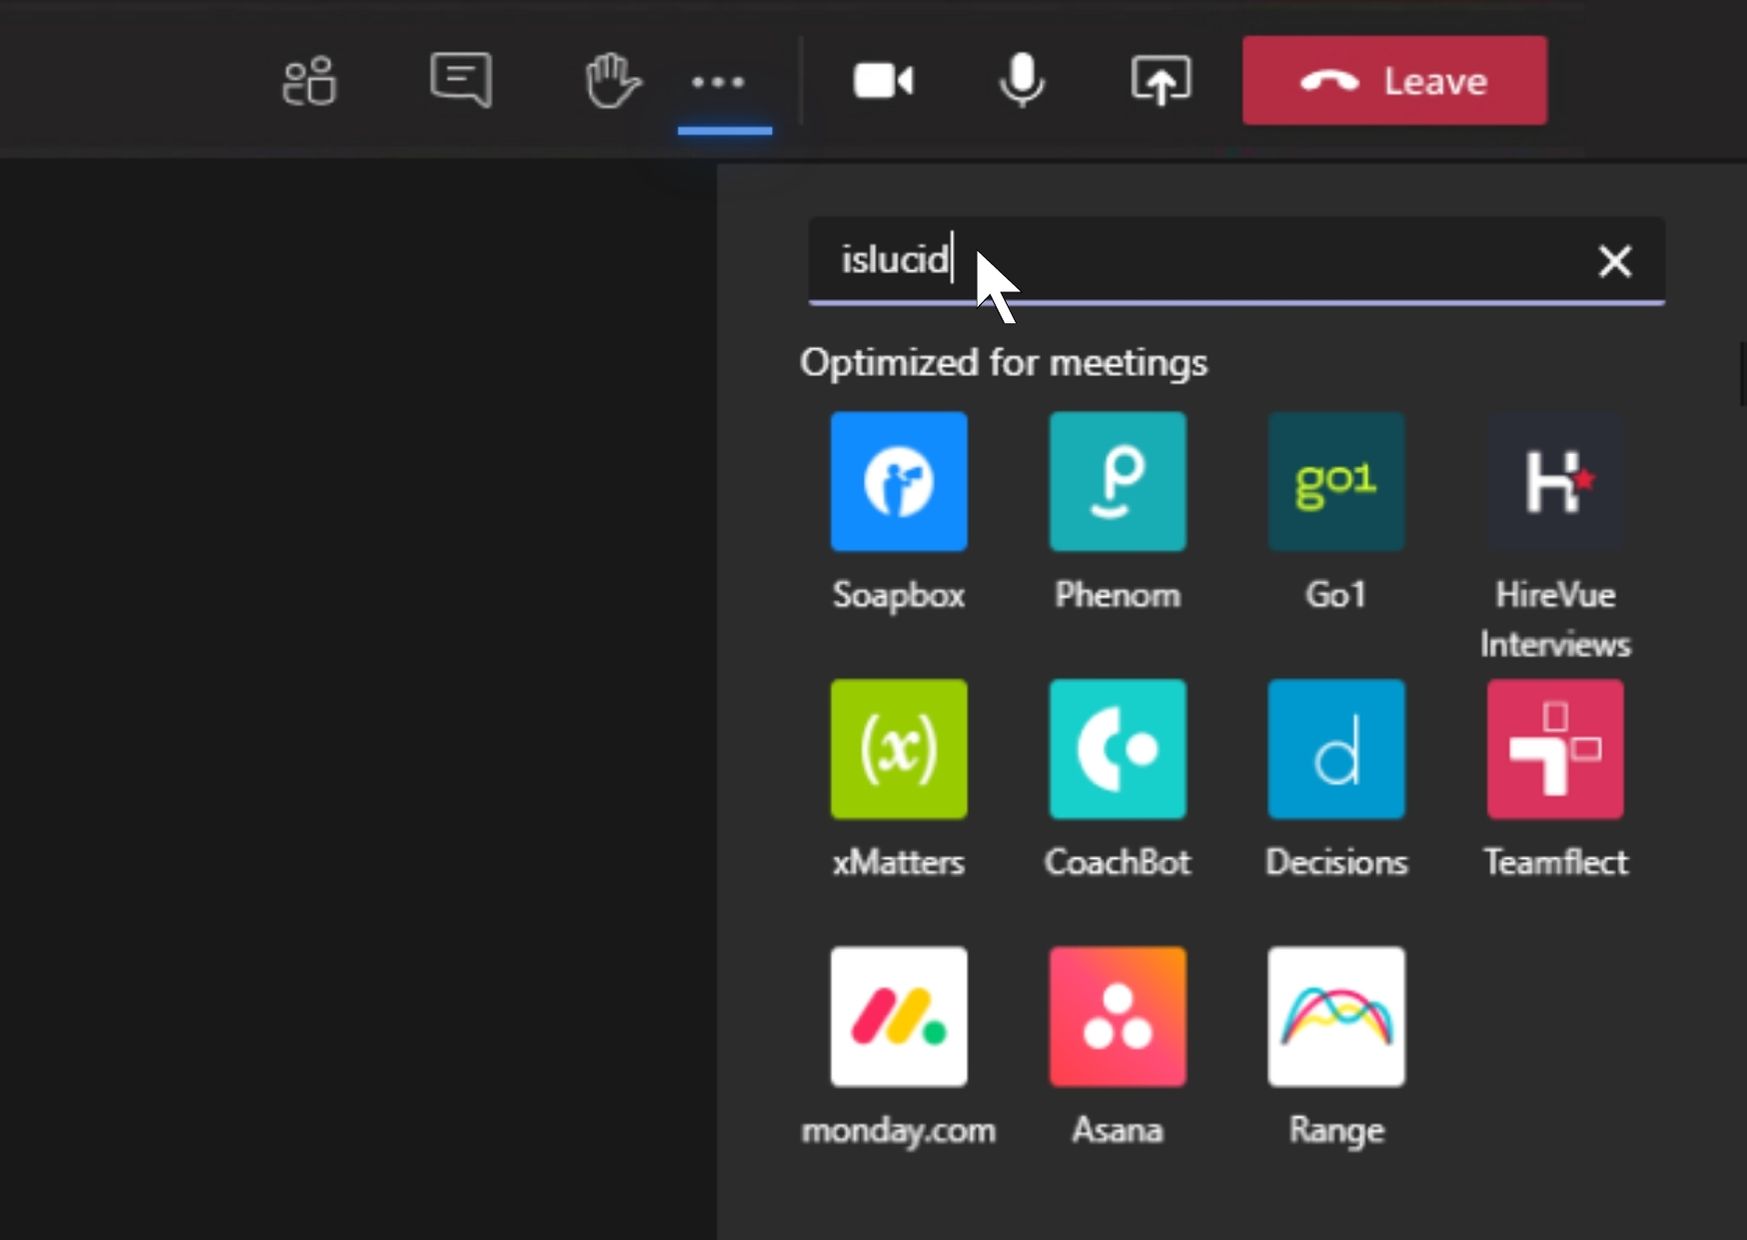
Task: Leave the meeting
Action: click(1394, 80)
